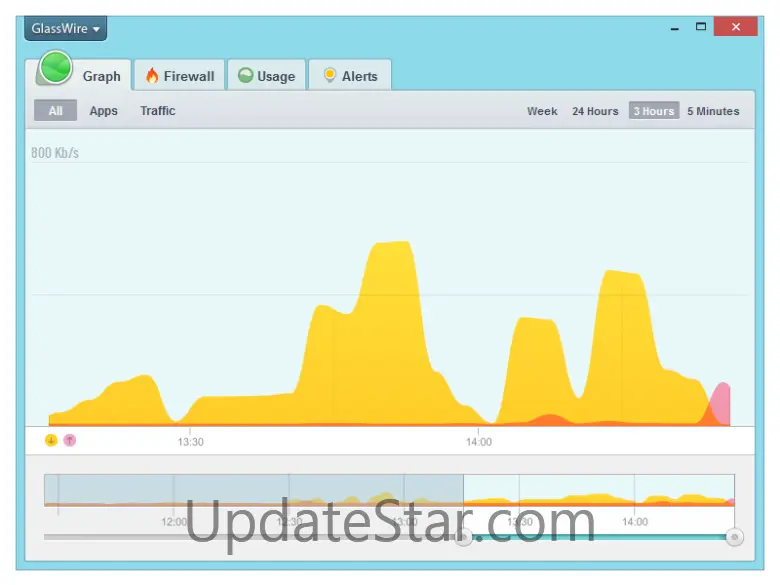Open the GlassWire dropdown menu

point(65,28)
